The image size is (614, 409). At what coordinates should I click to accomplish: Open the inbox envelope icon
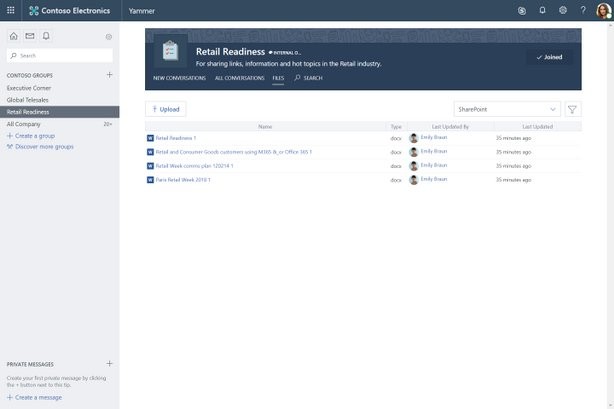click(x=30, y=36)
